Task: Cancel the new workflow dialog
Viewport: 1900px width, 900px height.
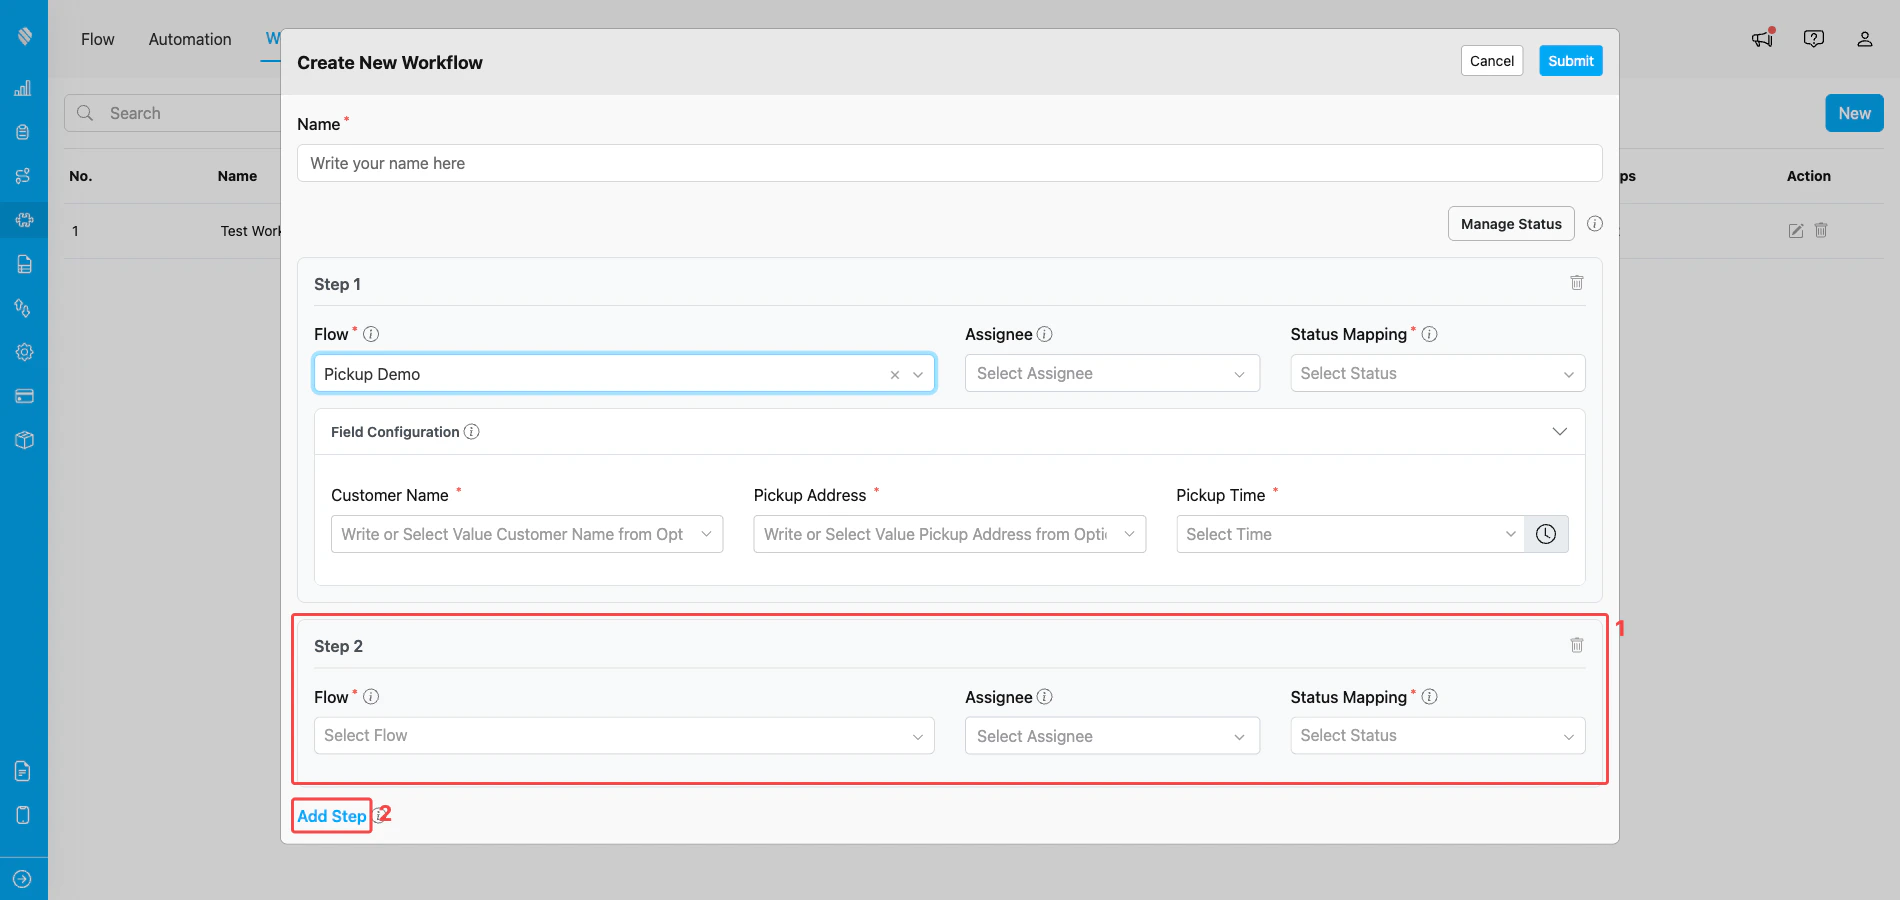Action: pyautogui.click(x=1492, y=61)
